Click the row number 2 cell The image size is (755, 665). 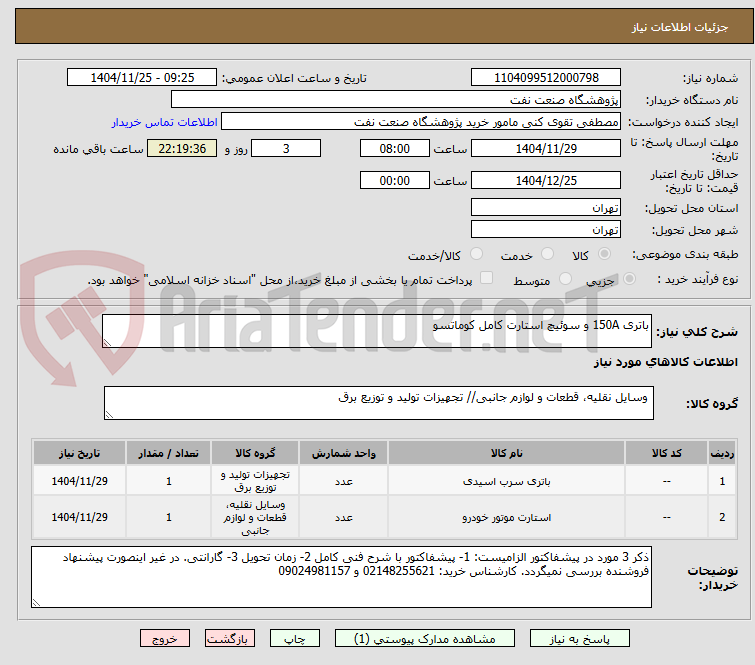722,517
